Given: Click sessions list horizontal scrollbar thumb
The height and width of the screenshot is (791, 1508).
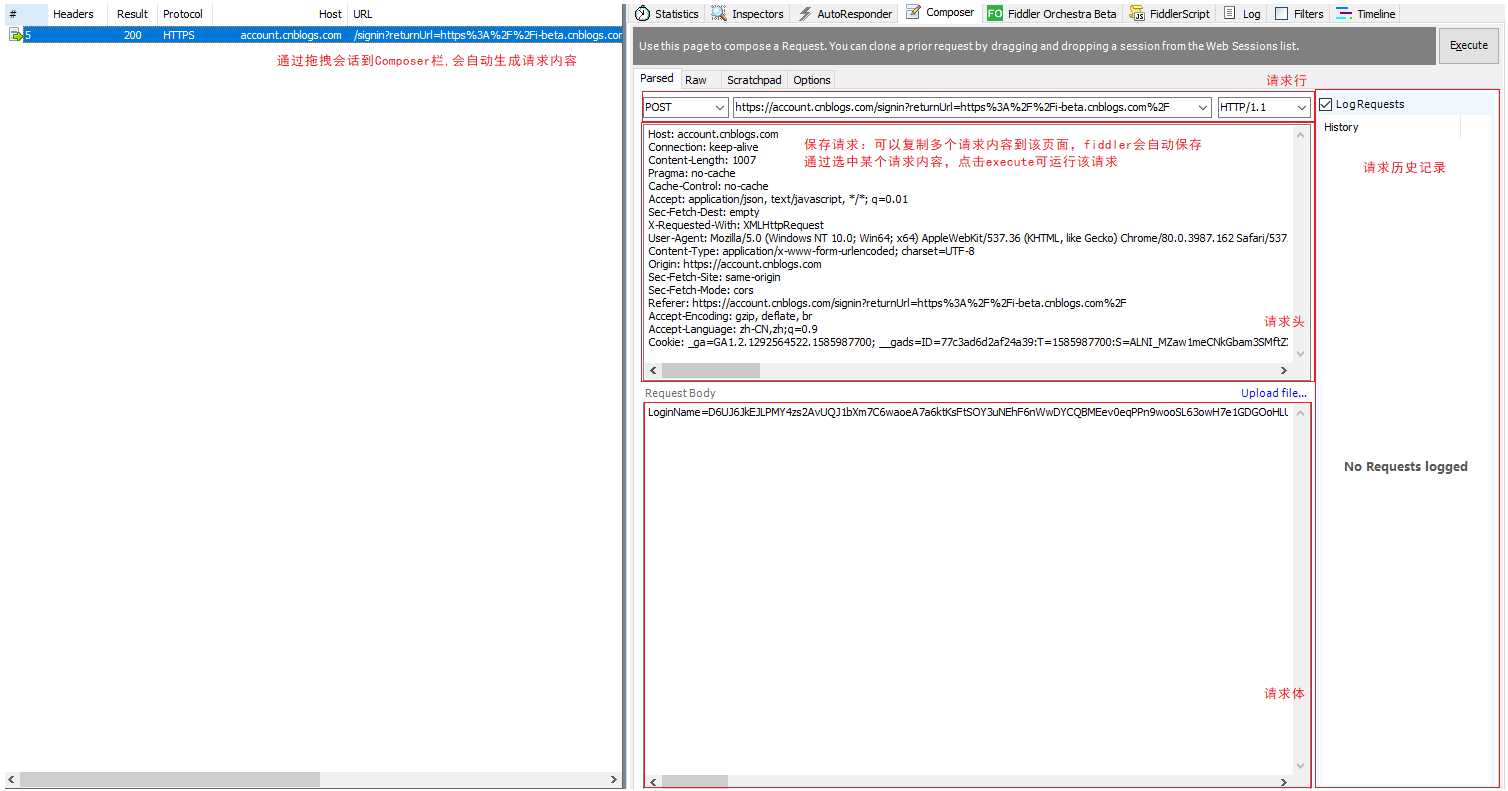Looking at the screenshot, I should click(x=169, y=779).
